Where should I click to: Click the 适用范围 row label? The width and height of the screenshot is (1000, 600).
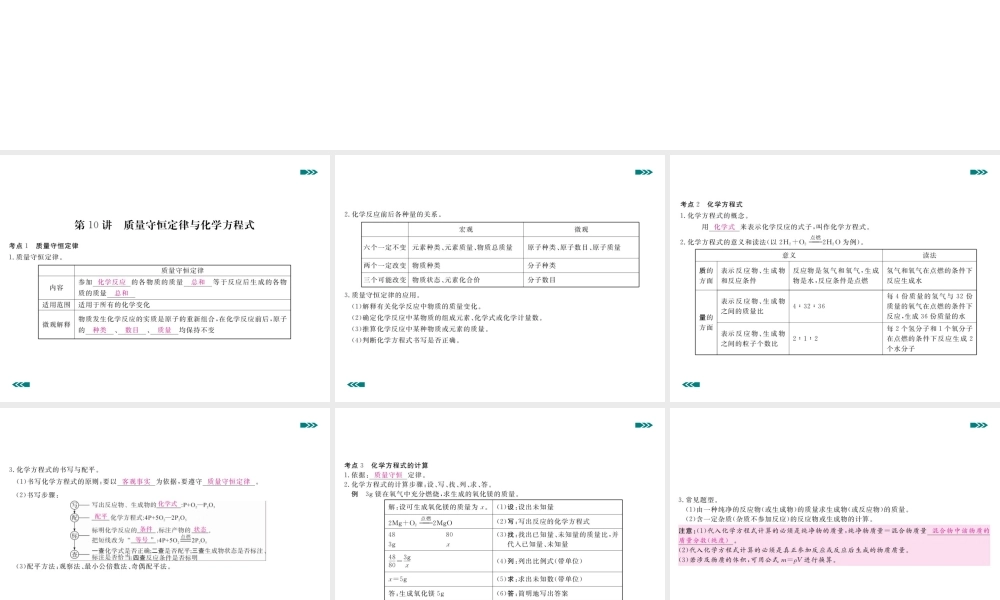[x=57, y=305]
